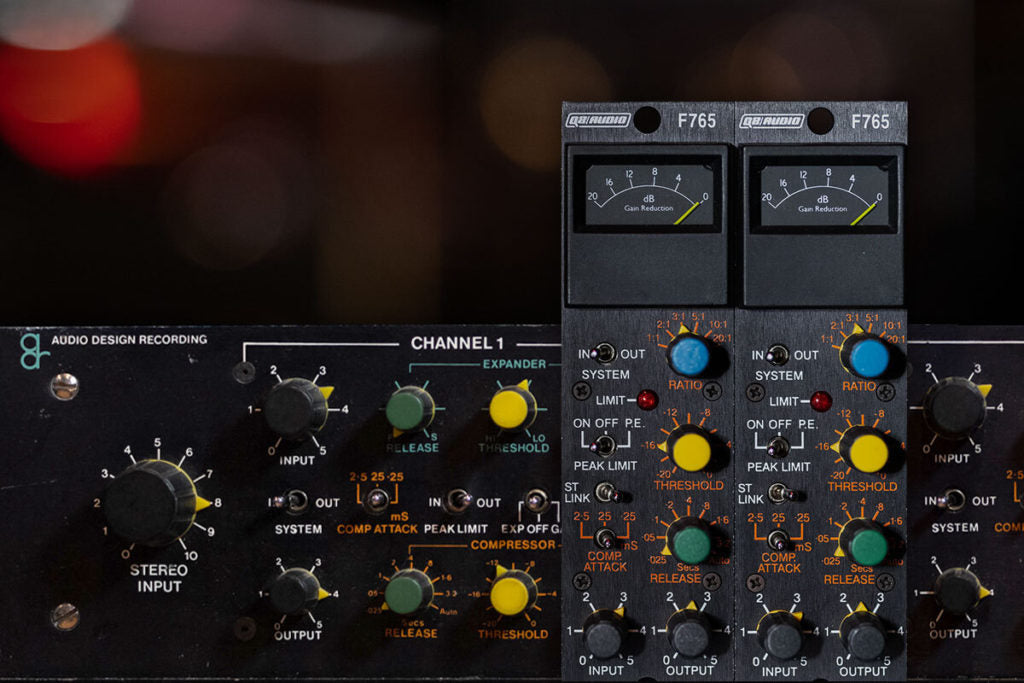Flip the SYSTEM in/out switch on right F765

(777, 355)
